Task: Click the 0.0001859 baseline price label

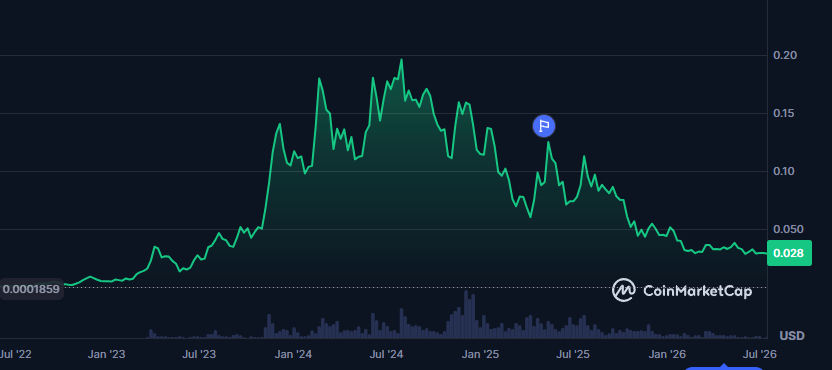Action: 31,289
